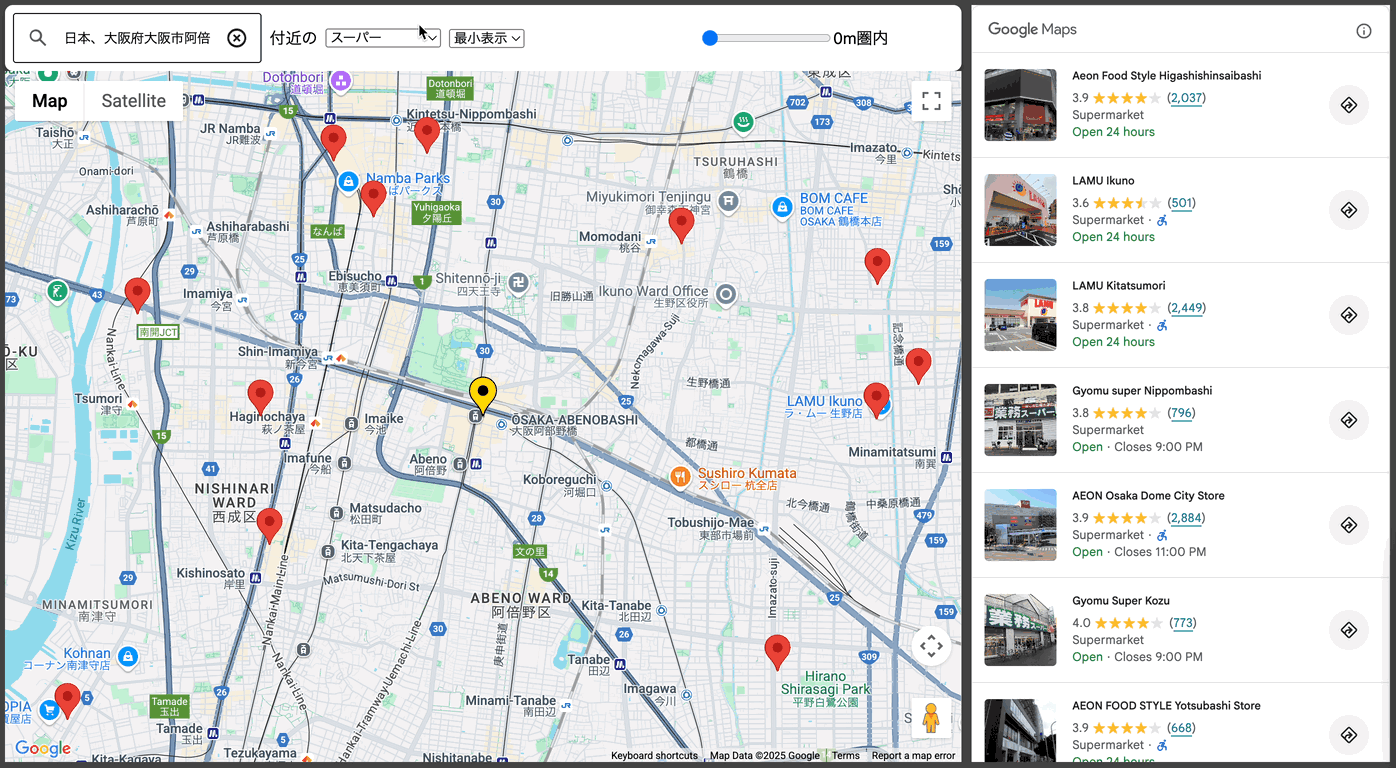1396x768 pixels.
Task: Get directions to LAMU Ikuno
Action: 1348,210
